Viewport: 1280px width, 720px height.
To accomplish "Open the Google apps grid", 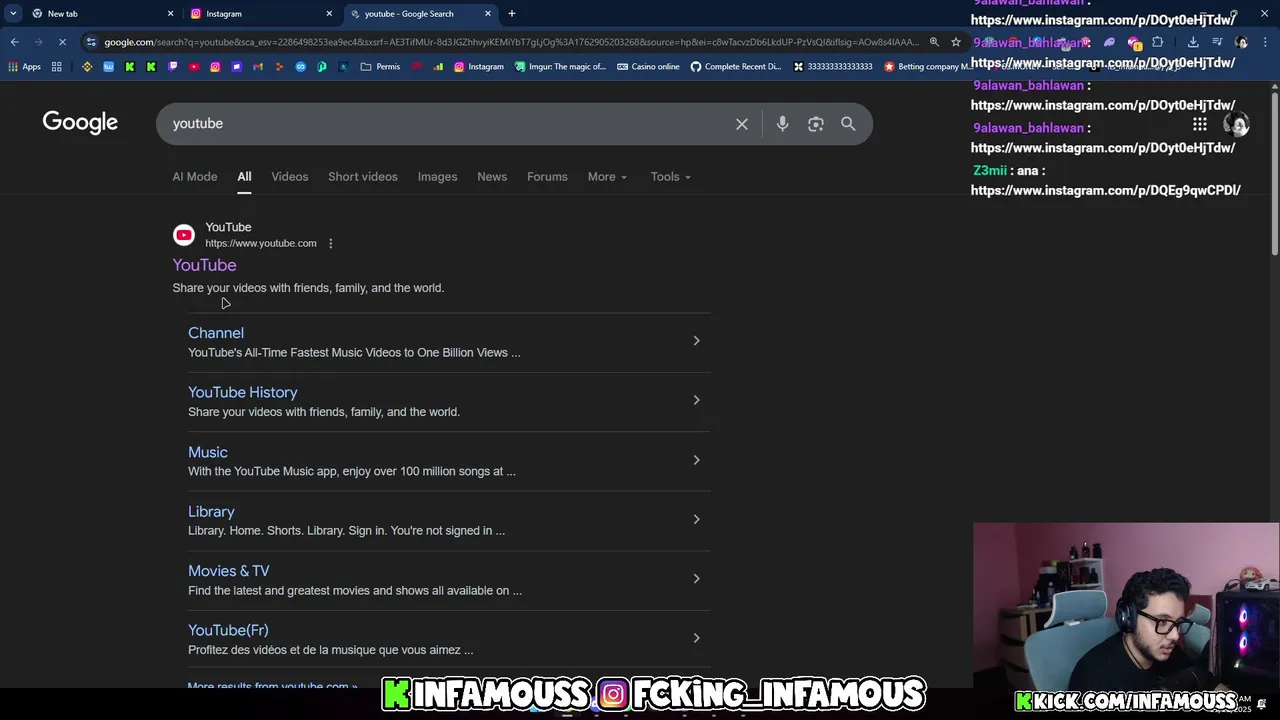I will [x=1199, y=124].
